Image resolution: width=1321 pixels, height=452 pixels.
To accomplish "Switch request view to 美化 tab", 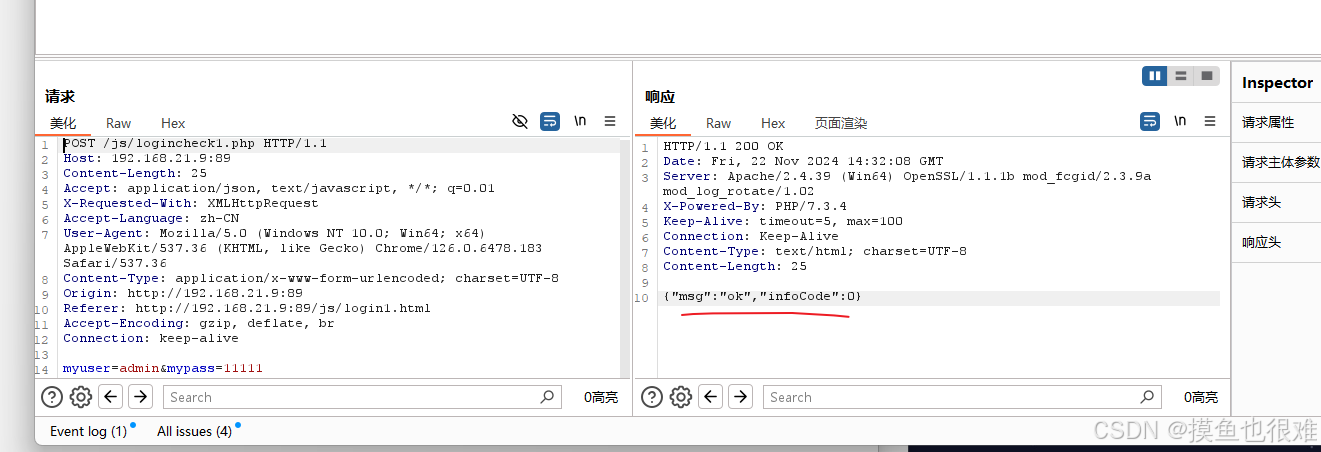I will tap(63, 123).
